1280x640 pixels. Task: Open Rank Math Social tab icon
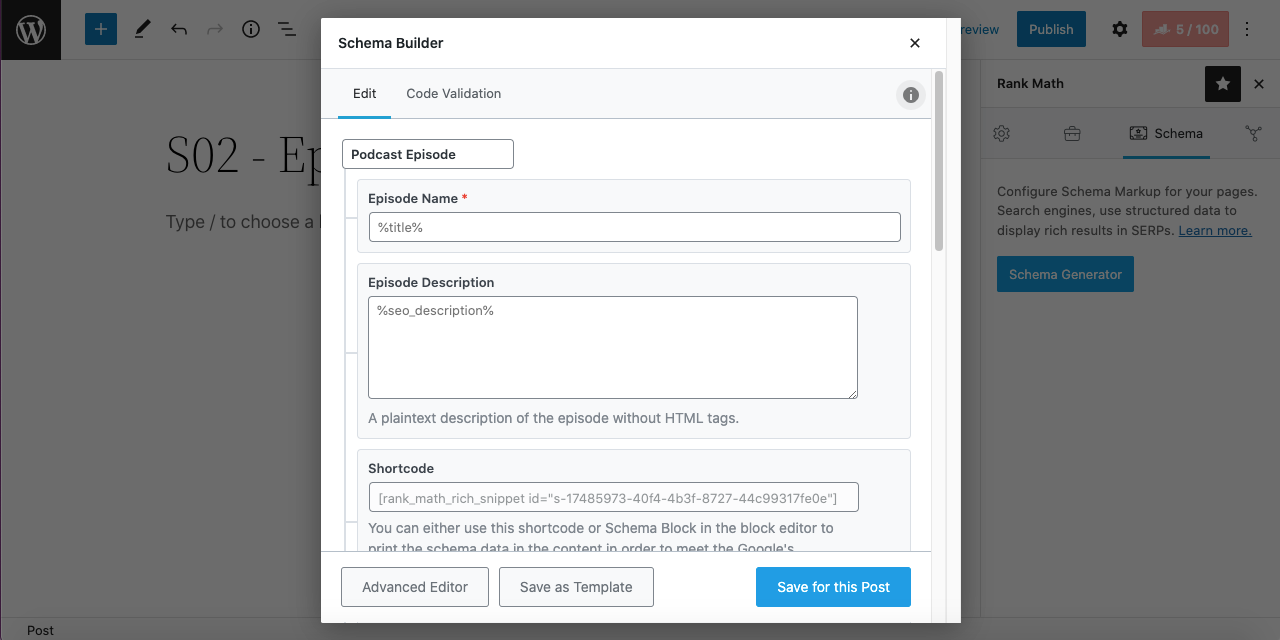(1253, 133)
